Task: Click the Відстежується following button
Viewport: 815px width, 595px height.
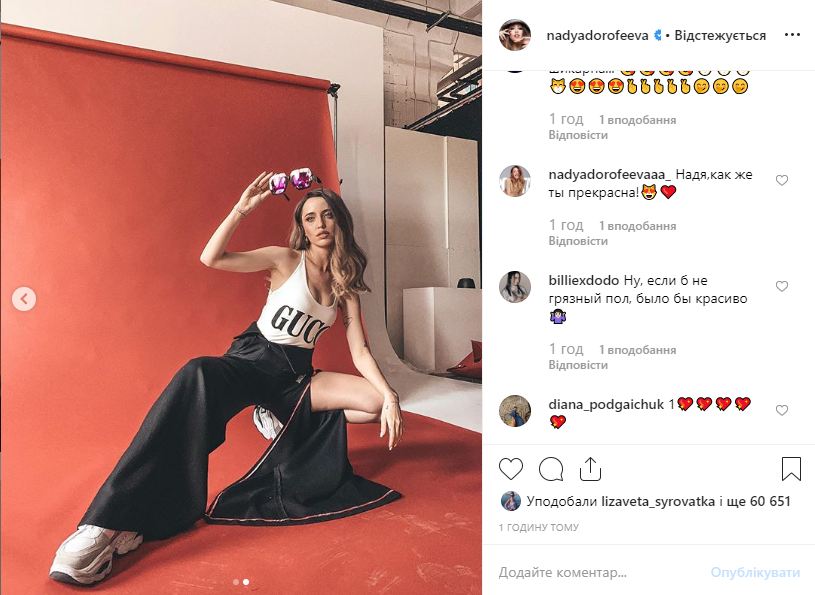Action: (x=720, y=35)
